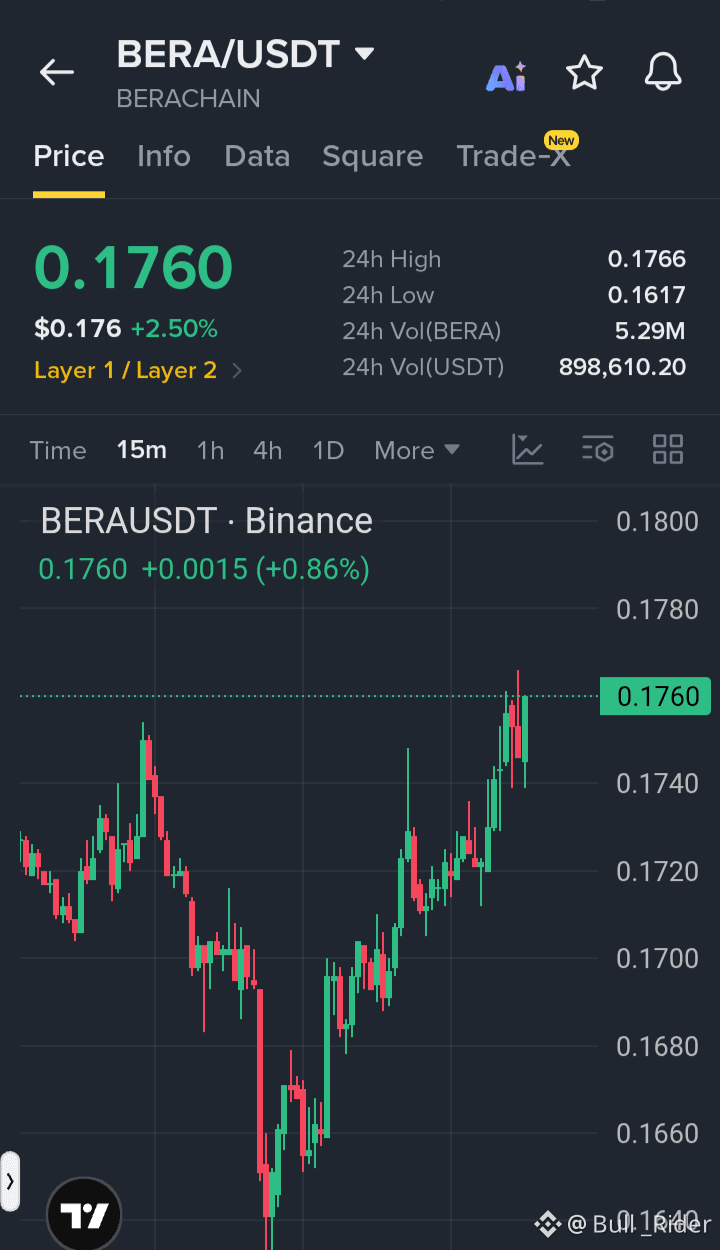
Task: Open the AI assistant icon
Action: coord(506,75)
